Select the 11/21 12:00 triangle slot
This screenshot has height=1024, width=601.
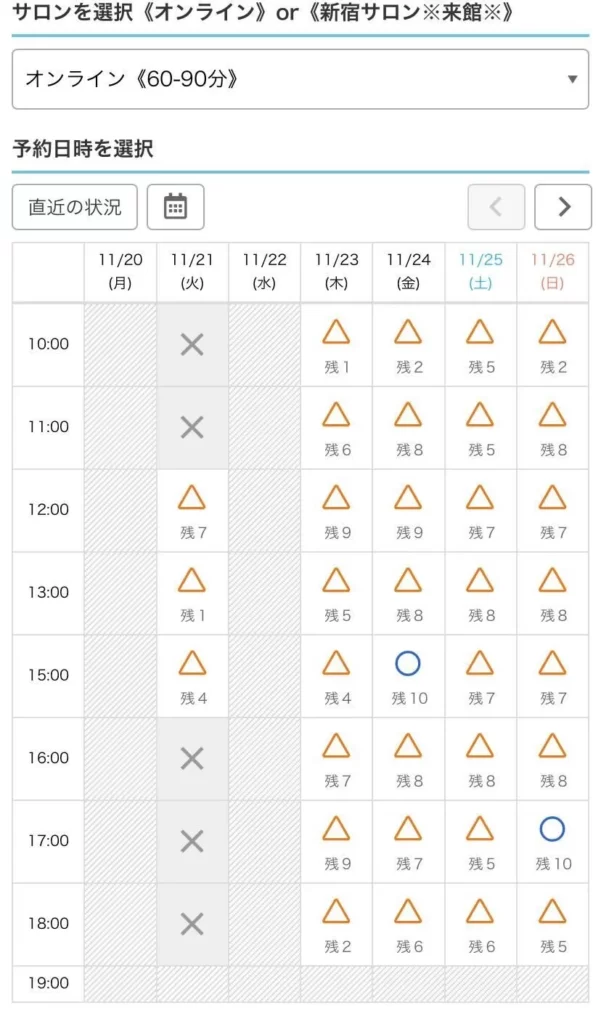click(192, 509)
